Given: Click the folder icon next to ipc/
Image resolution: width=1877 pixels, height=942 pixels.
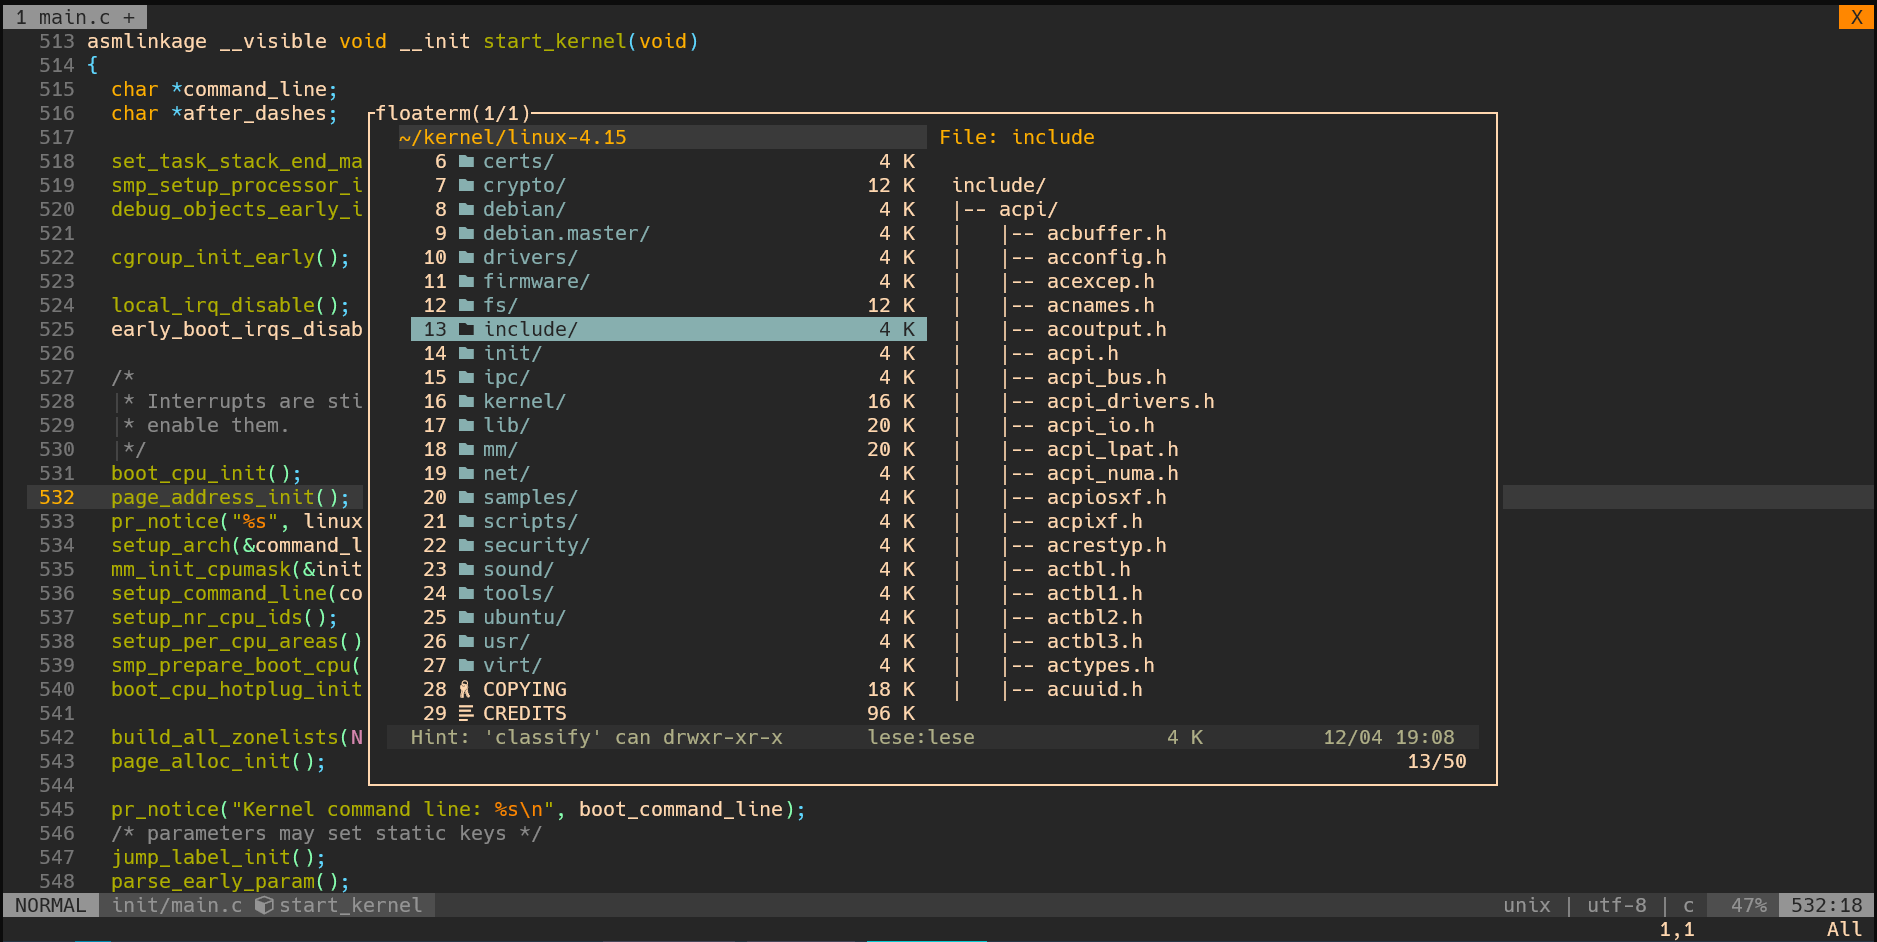Looking at the screenshot, I should (466, 377).
